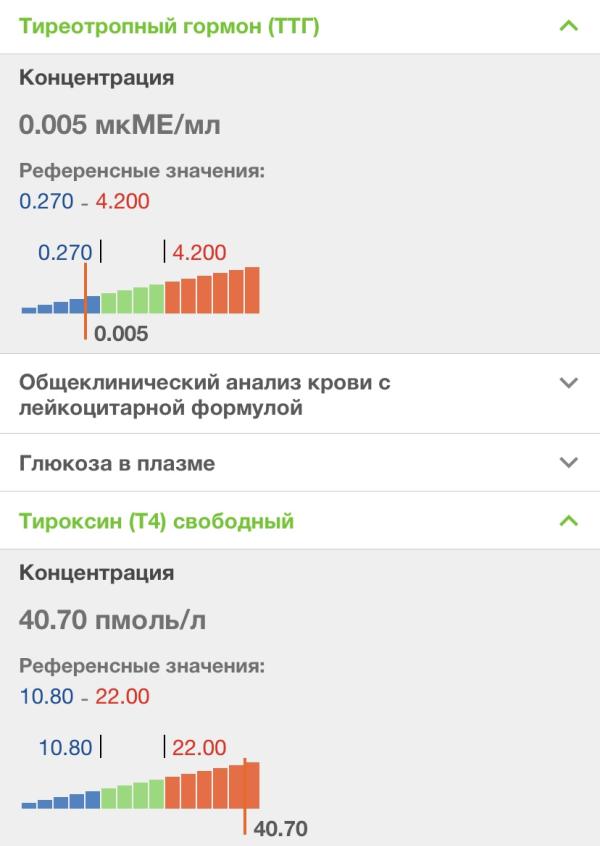Screen dimensions: 600x846
Task: Select the blue 10.80 lower reference value
Action: coord(46,696)
